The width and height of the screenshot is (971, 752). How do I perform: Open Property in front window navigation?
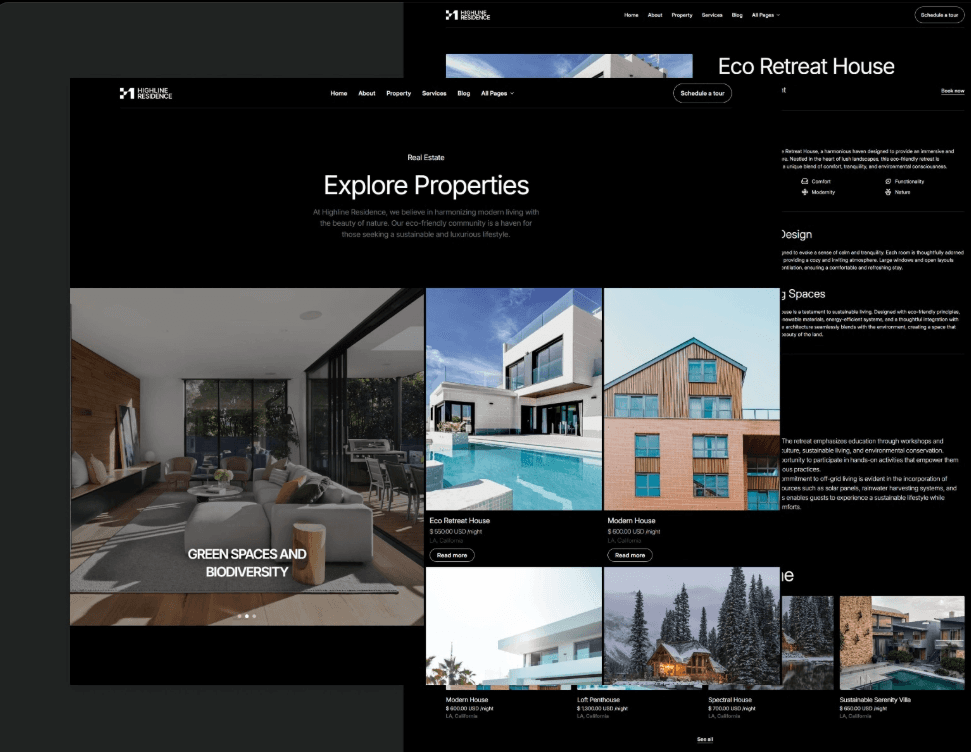398,94
